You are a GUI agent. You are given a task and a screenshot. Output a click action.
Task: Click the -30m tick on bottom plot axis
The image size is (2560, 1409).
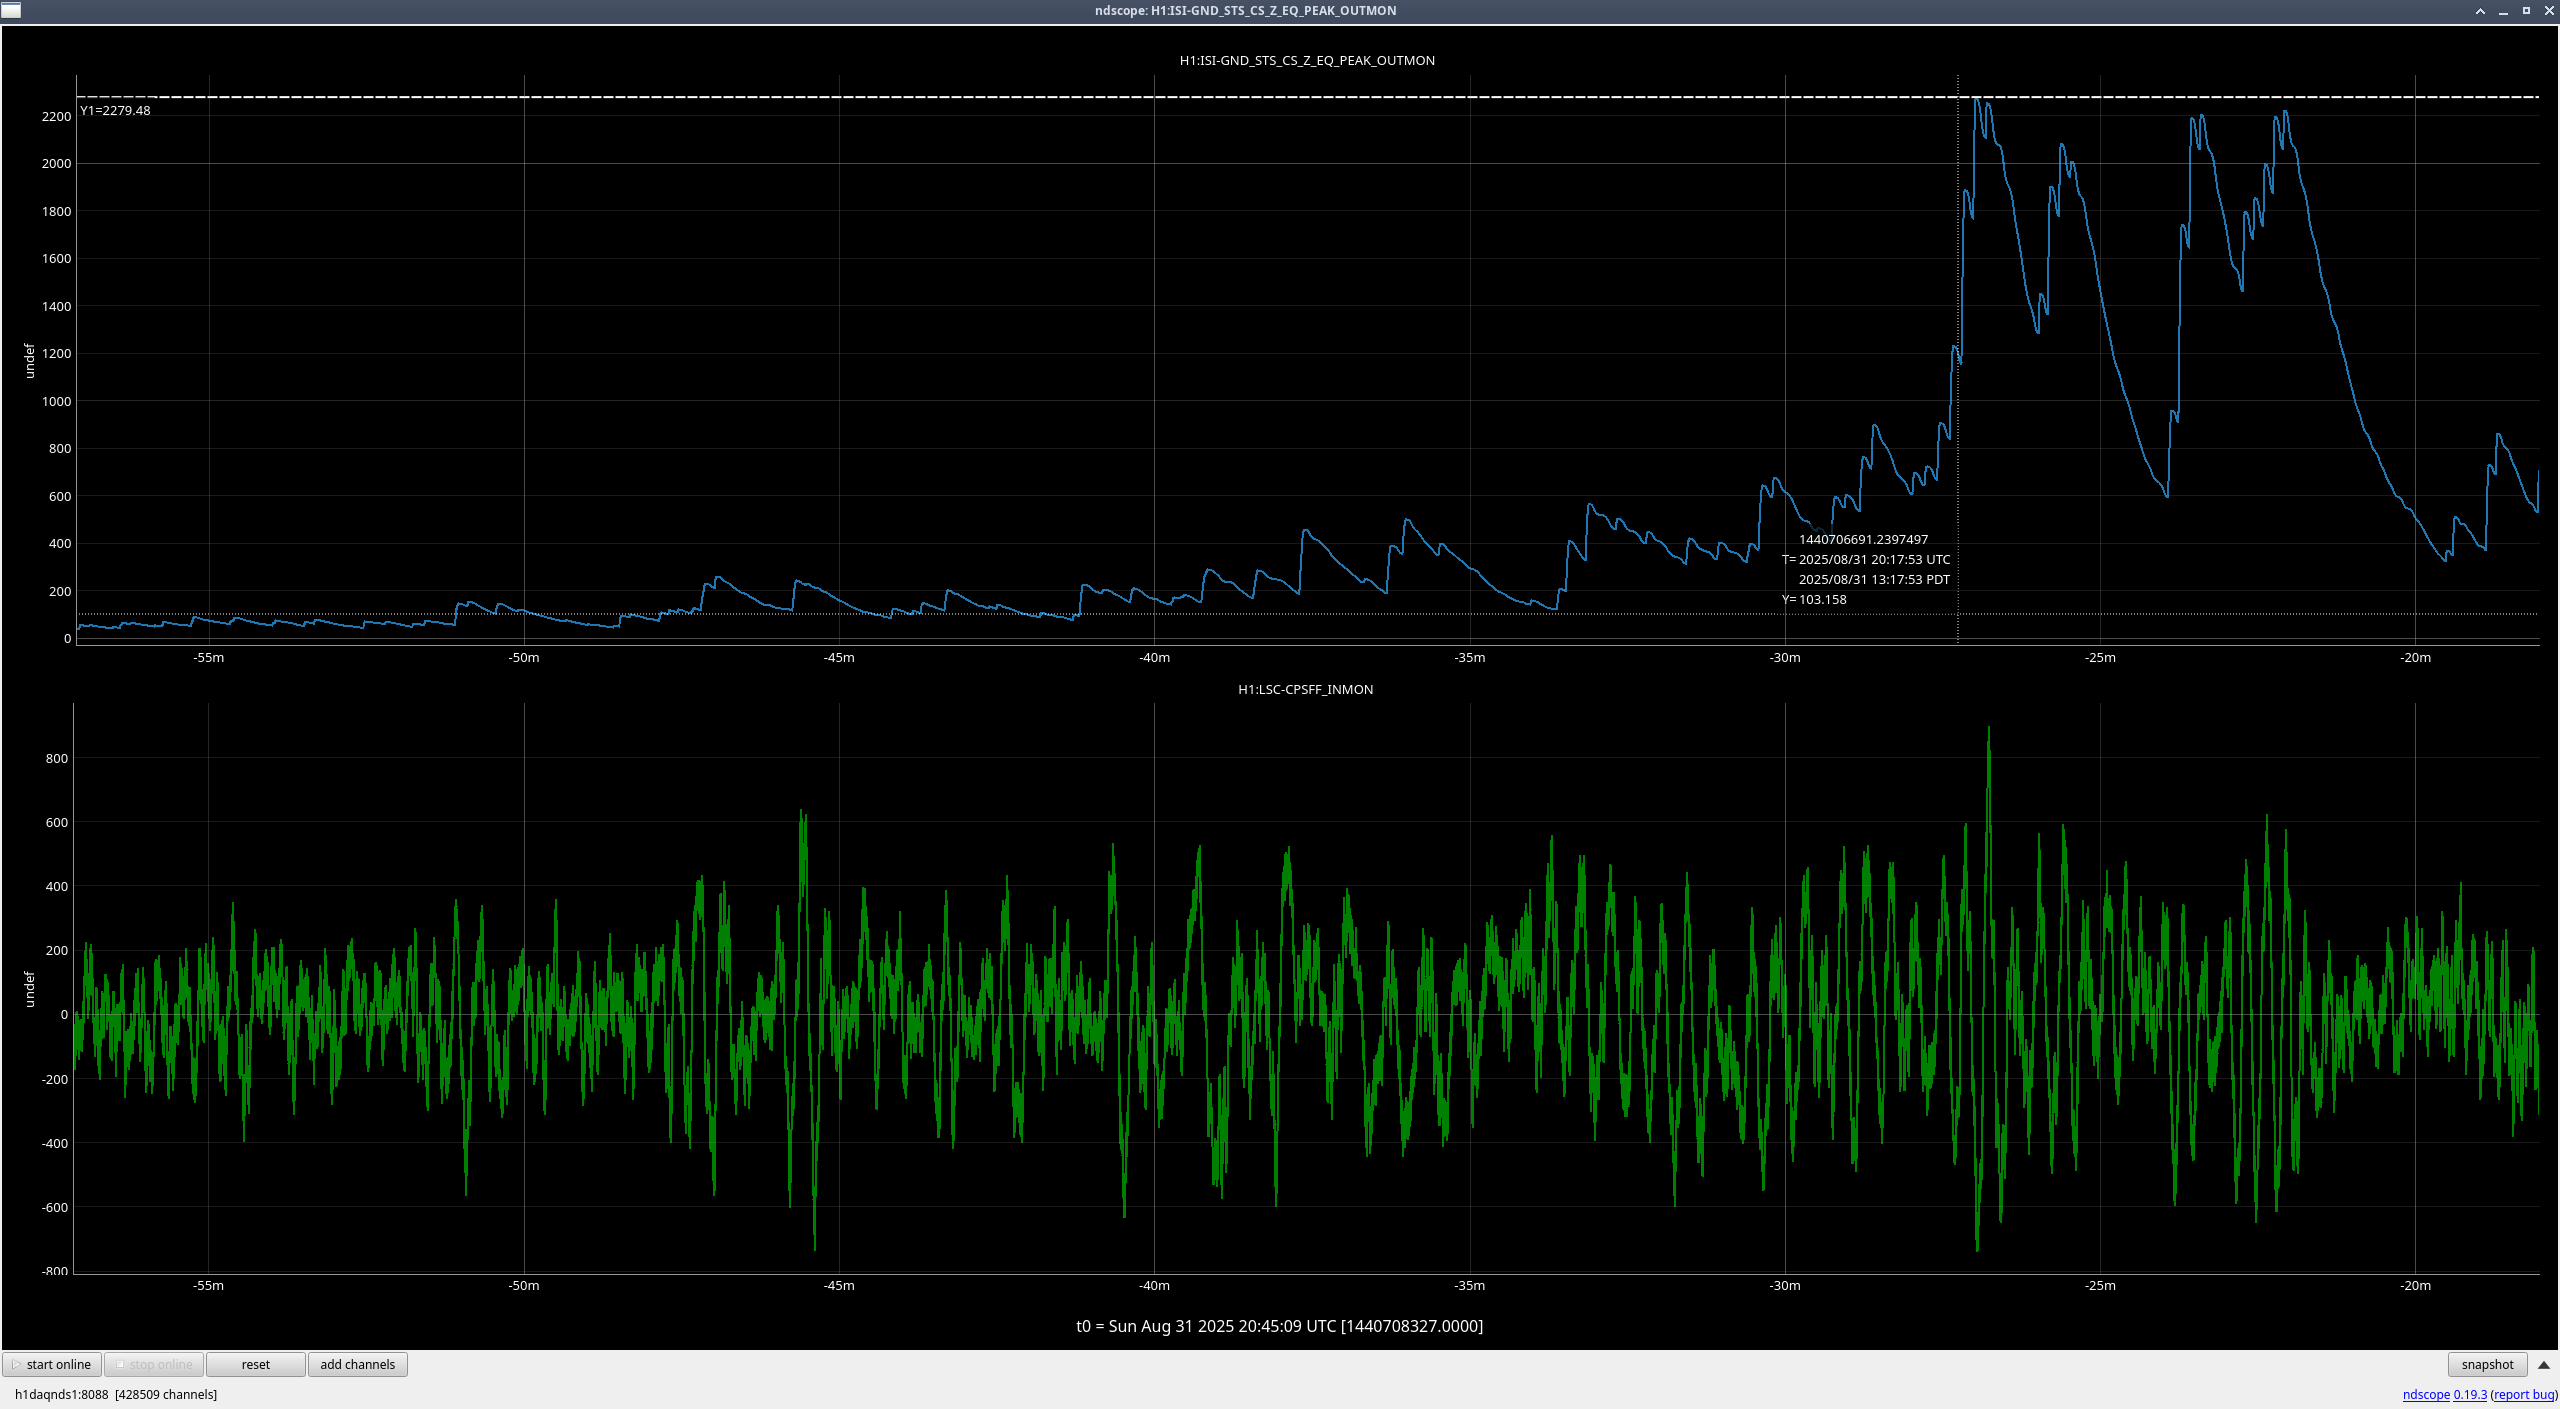point(1785,1285)
